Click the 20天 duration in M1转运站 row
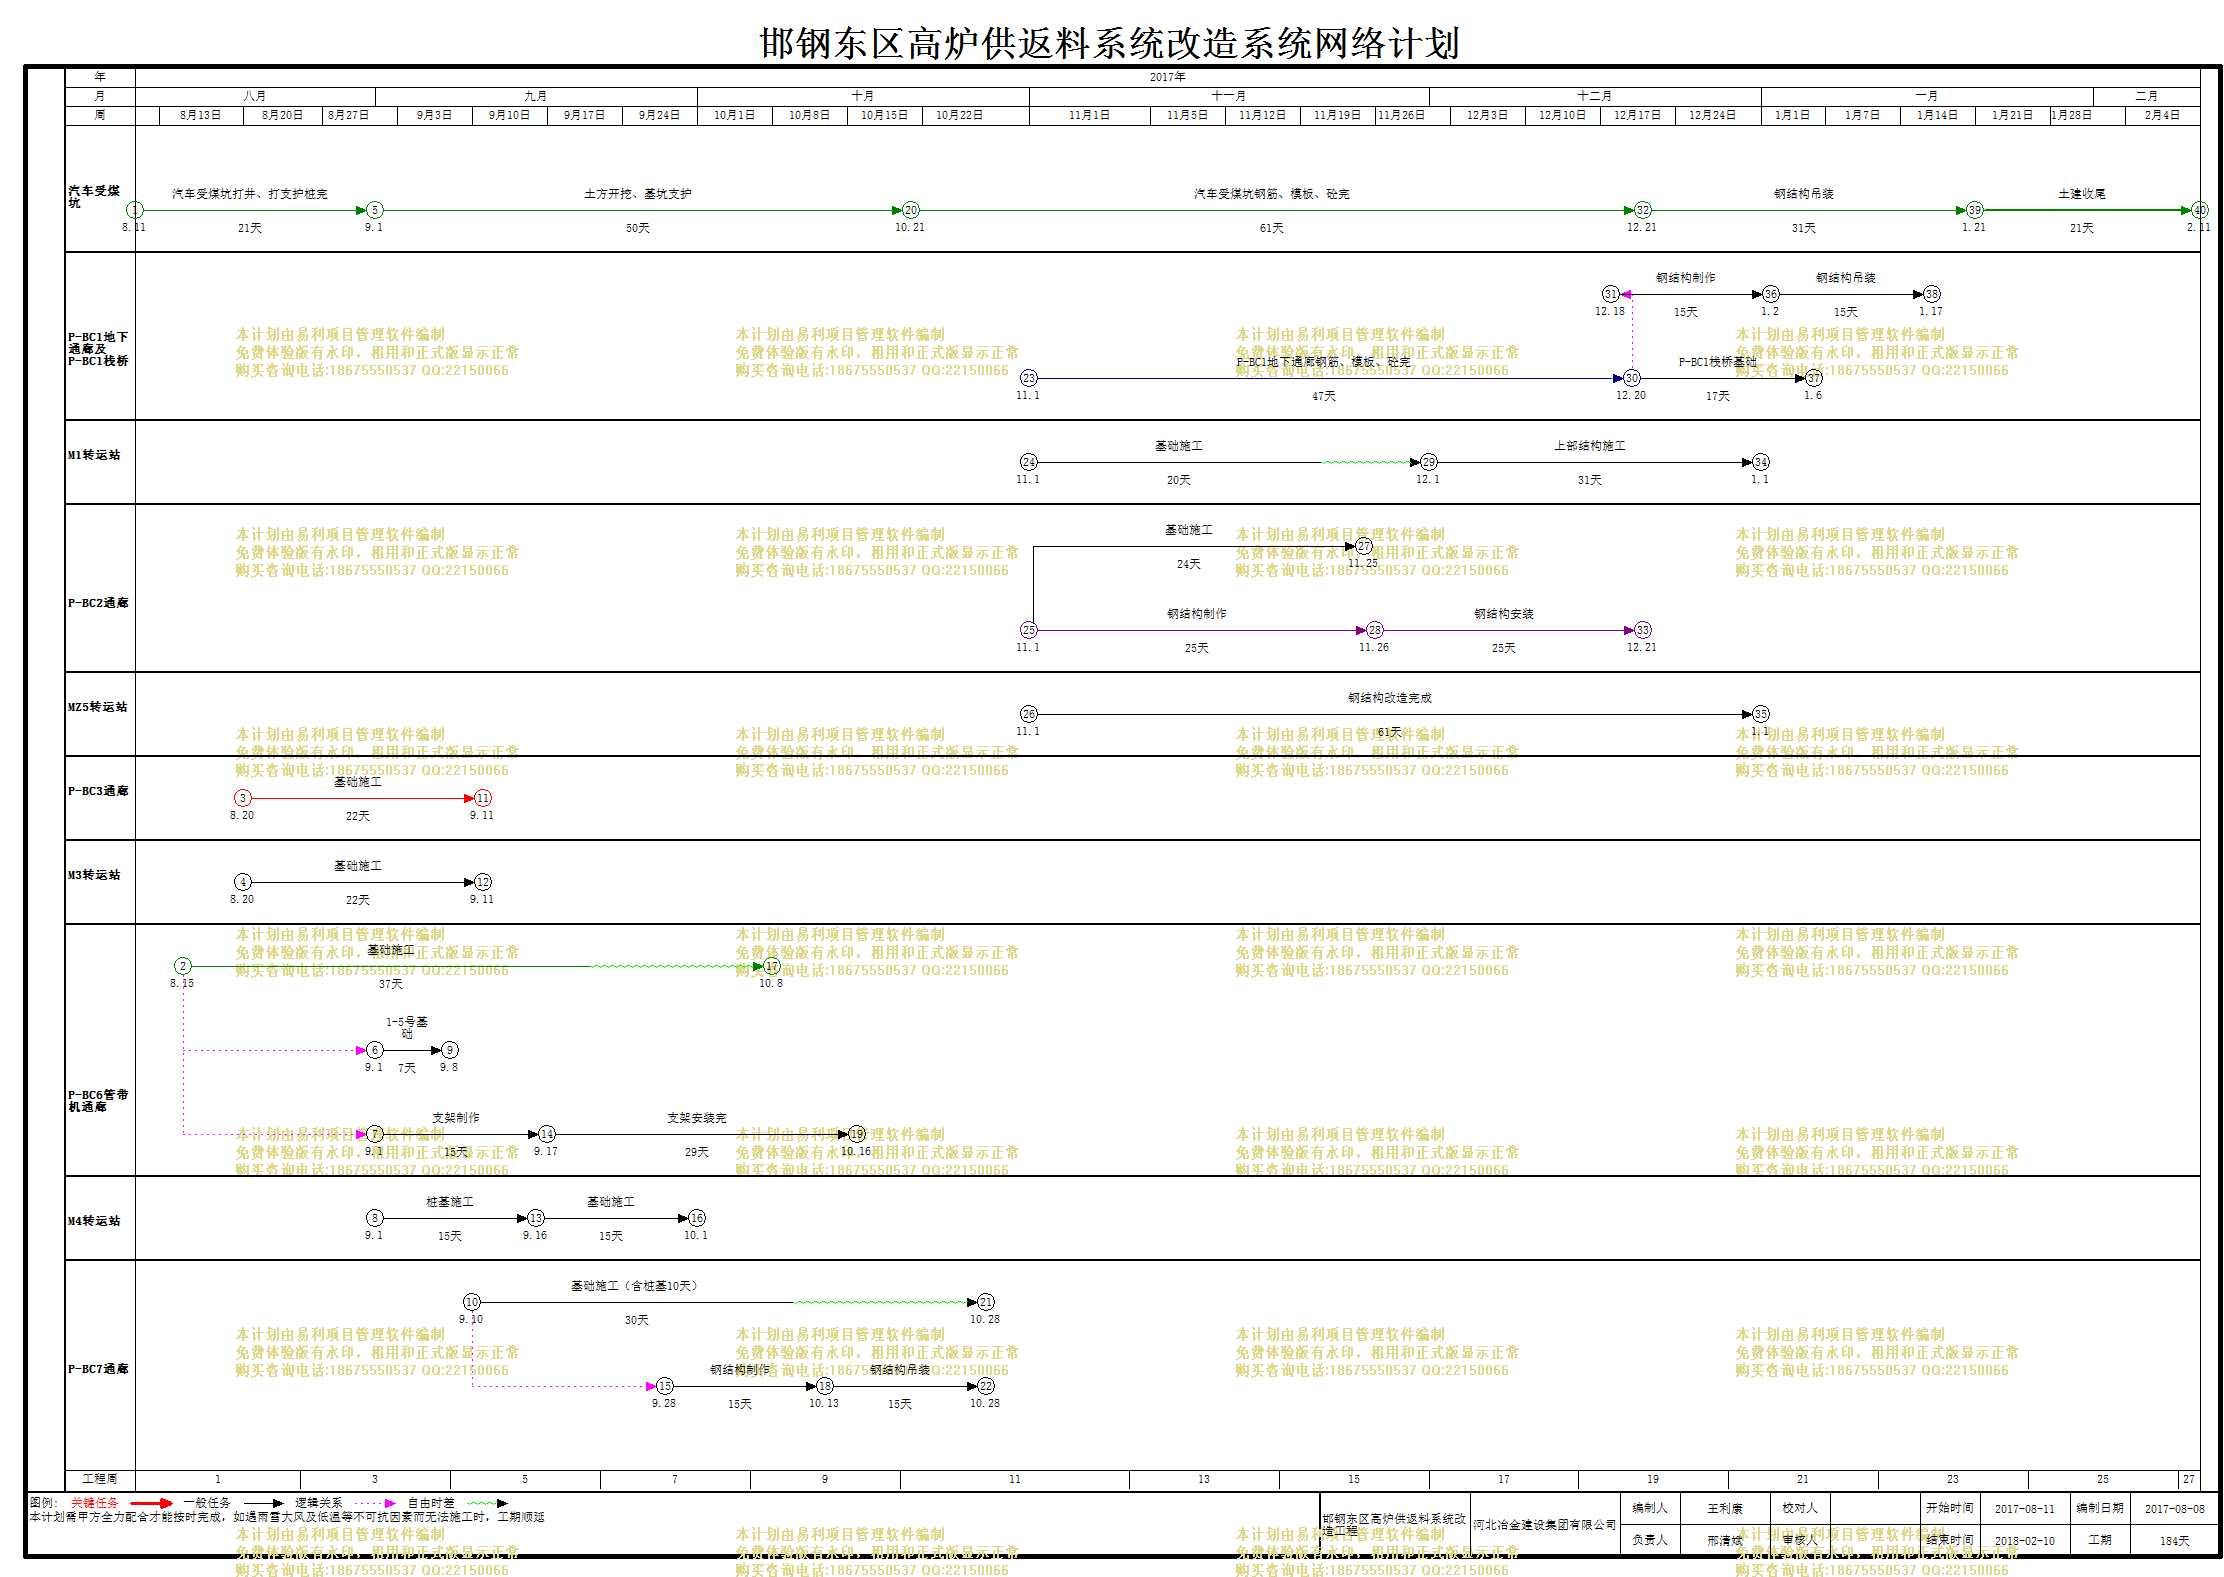Viewport: 2224px width, 1577px height. pos(1179,480)
